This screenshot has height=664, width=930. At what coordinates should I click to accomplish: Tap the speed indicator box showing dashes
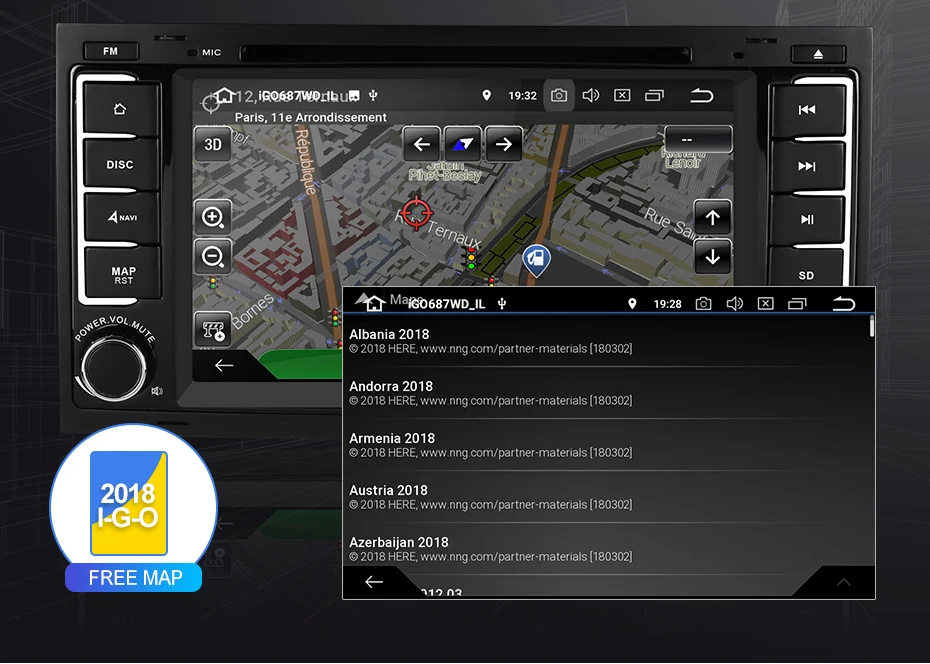tap(698, 139)
